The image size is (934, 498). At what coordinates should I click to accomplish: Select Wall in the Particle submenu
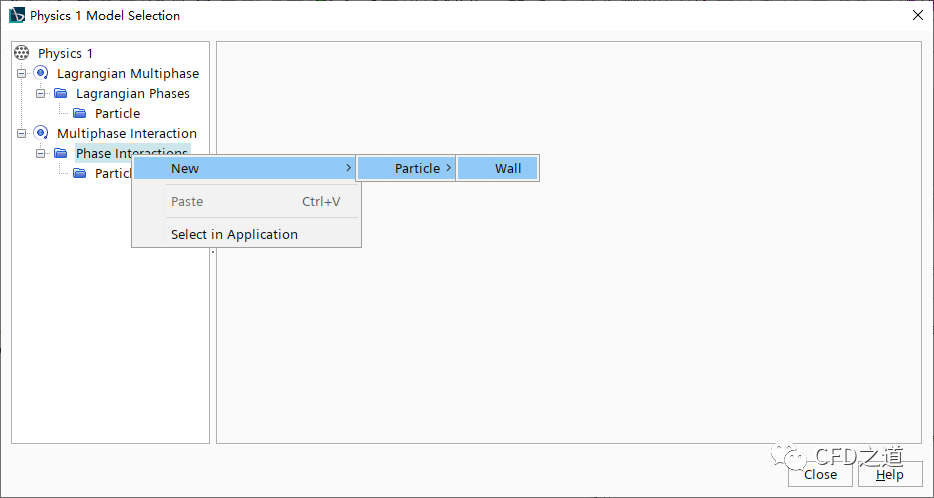497,168
